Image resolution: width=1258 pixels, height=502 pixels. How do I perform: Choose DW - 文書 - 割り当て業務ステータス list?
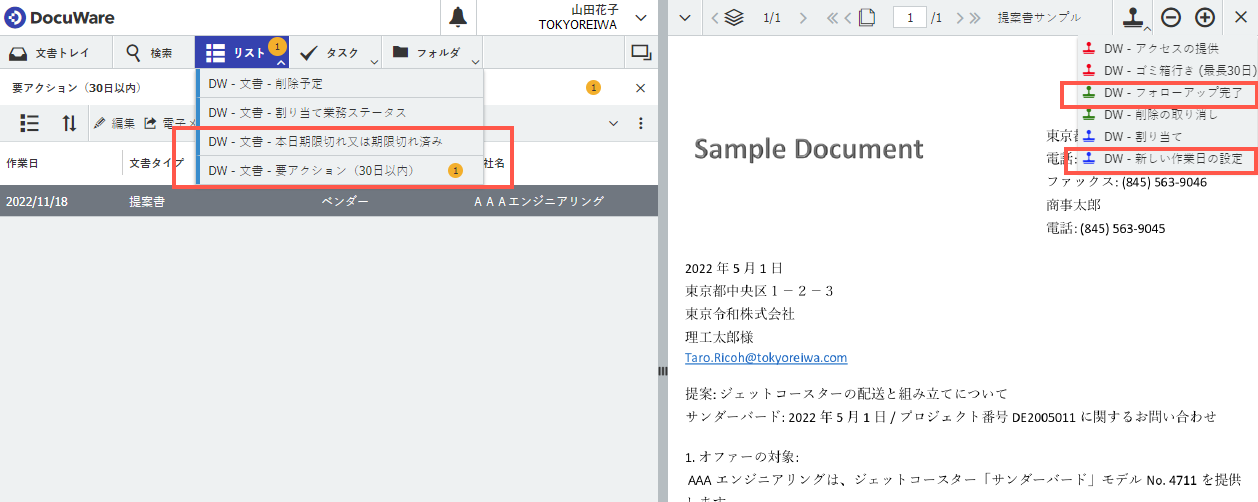(x=340, y=112)
